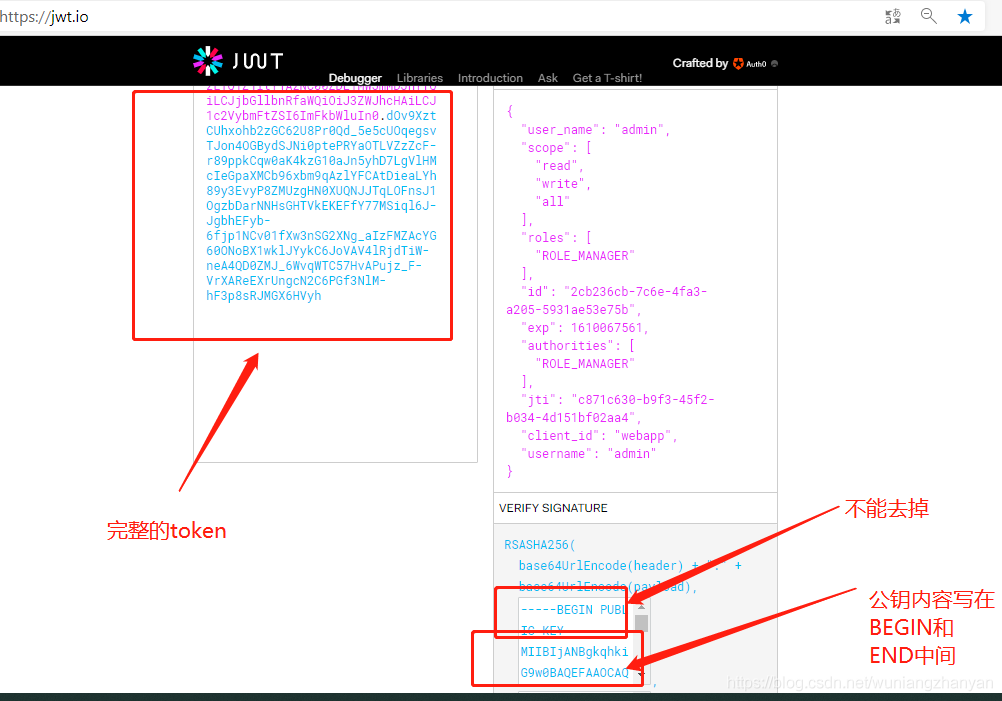Click the "username": "admin" line
This screenshot has height=701, width=1002.
(589, 454)
